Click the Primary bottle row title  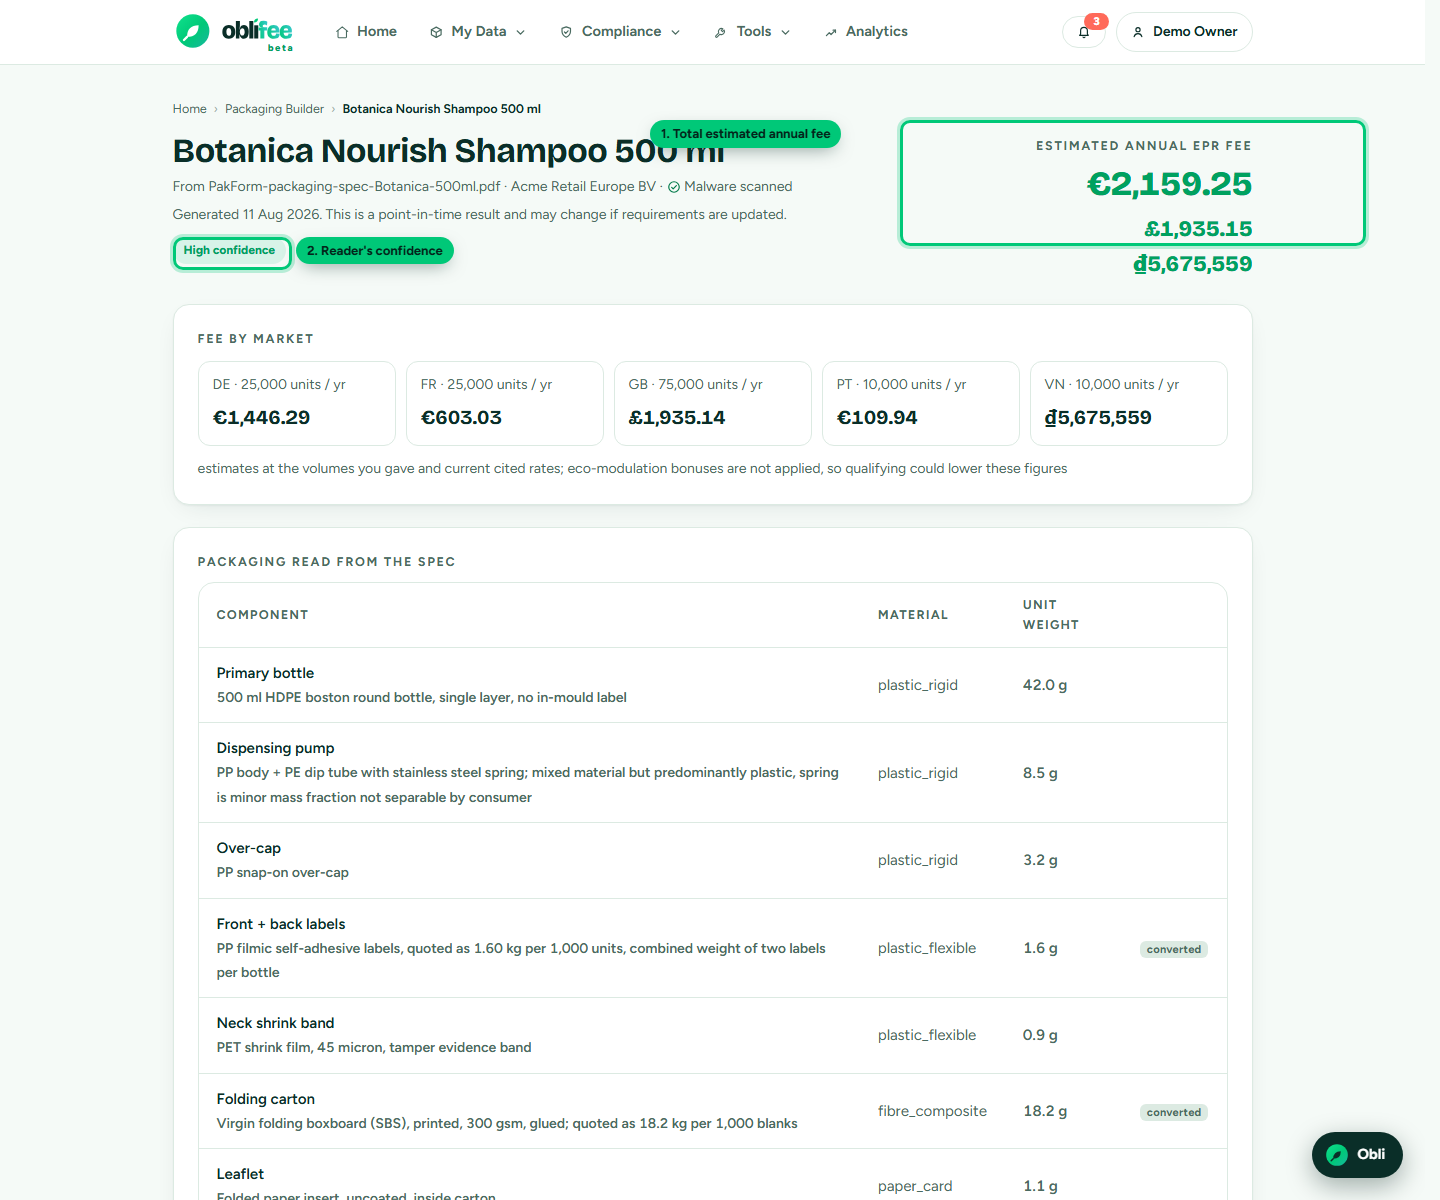(x=265, y=673)
